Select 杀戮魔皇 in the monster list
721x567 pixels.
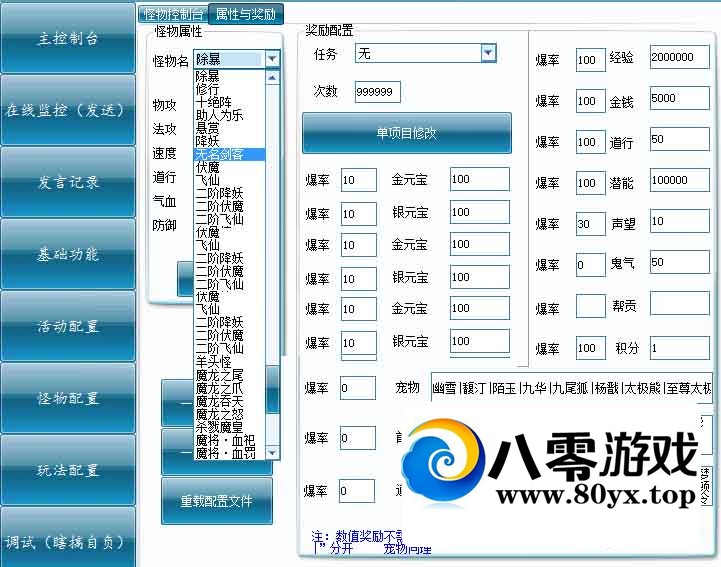229,427
